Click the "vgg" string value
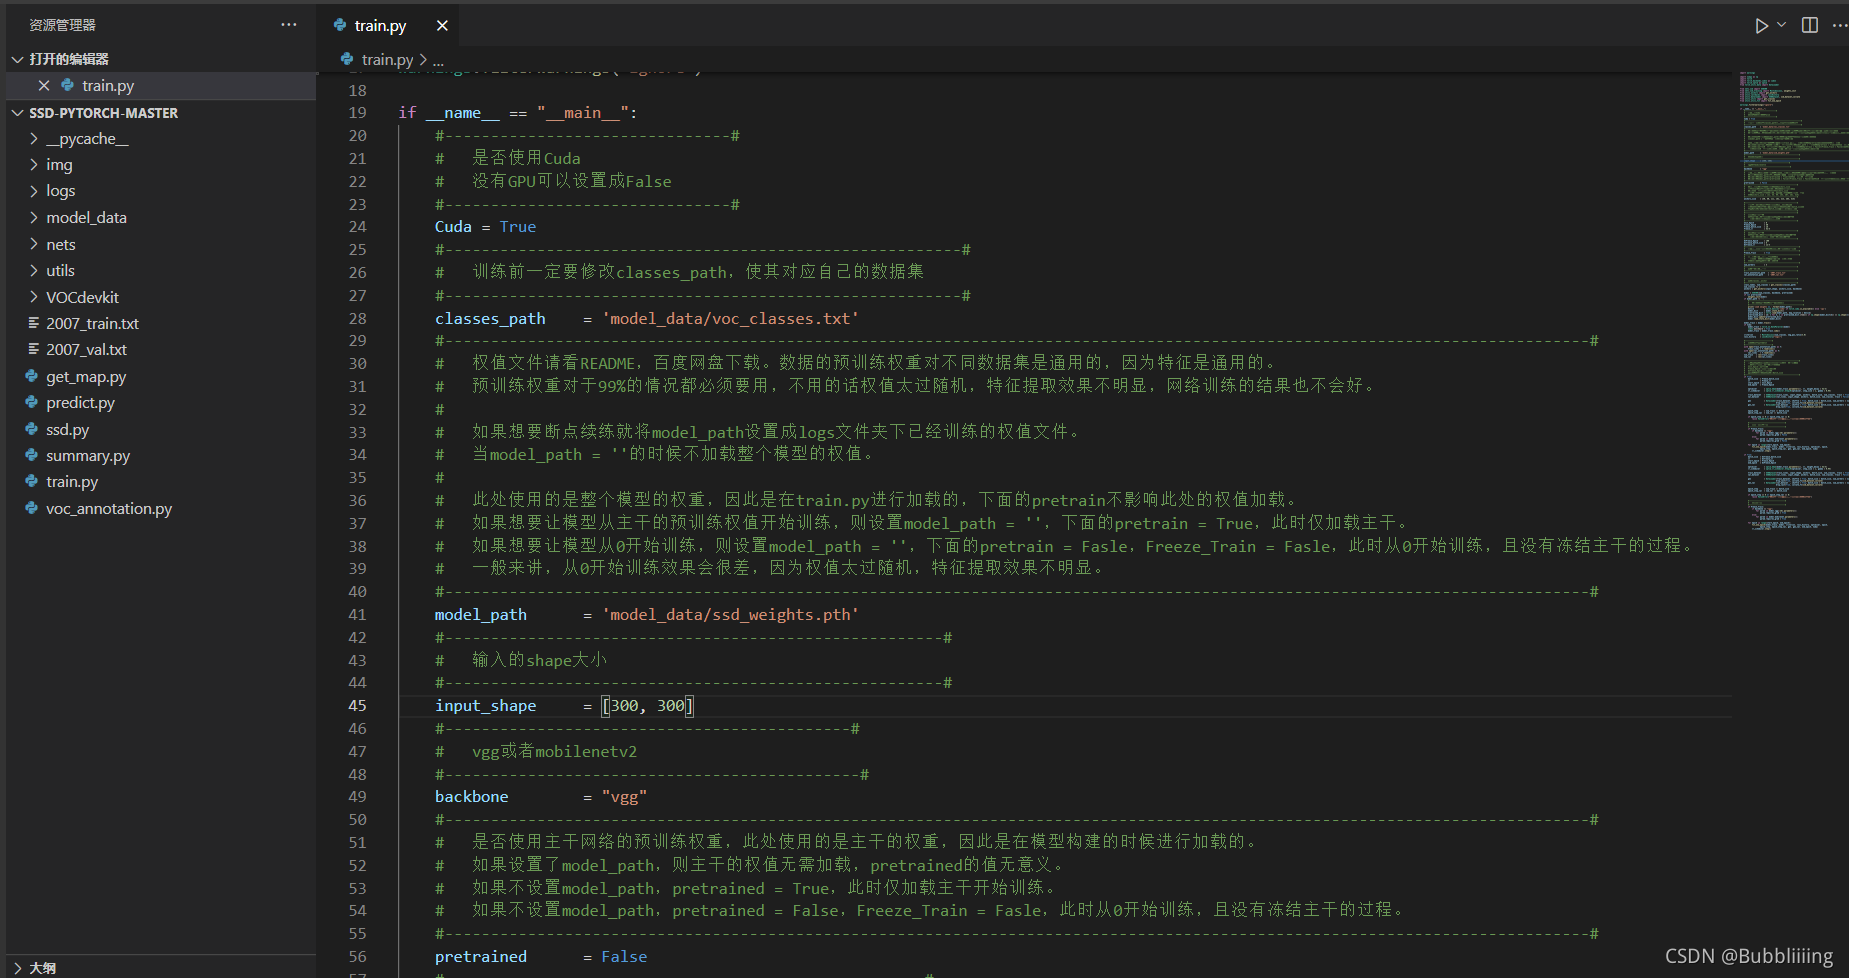Image resolution: width=1849 pixels, height=978 pixels. click(624, 797)
